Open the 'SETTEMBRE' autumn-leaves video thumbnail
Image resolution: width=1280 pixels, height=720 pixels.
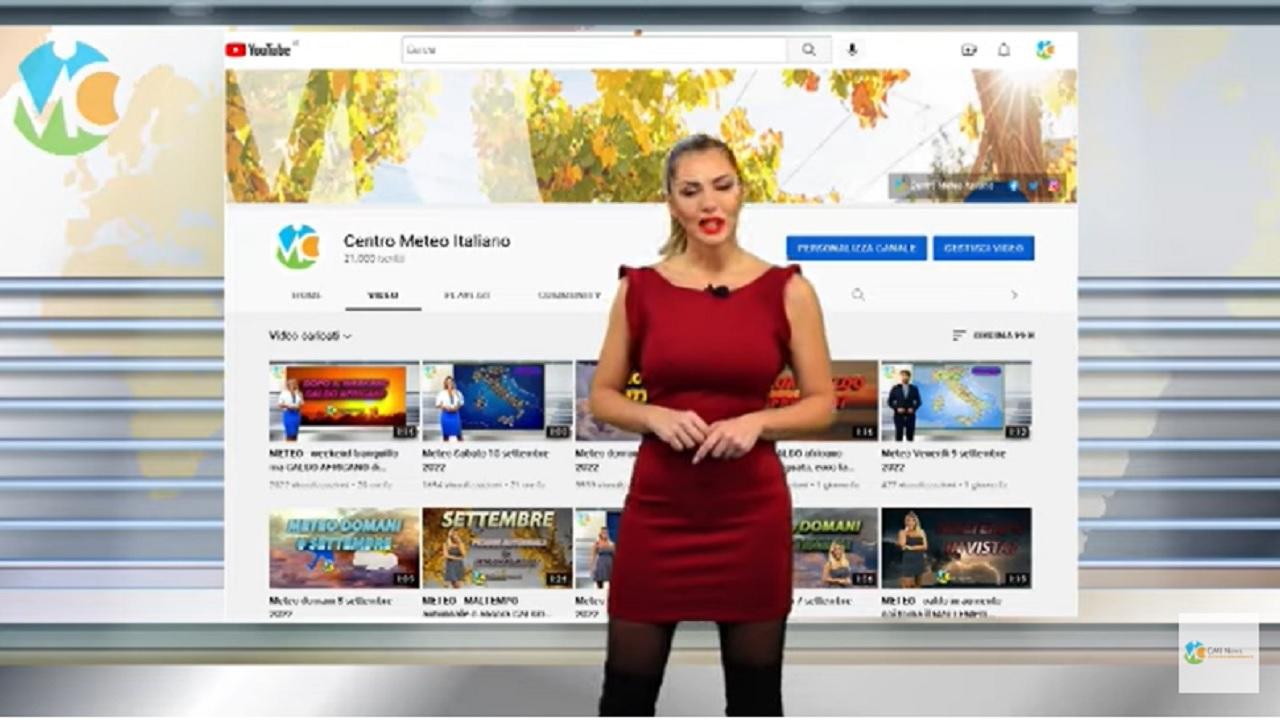(x=497, y=548)
